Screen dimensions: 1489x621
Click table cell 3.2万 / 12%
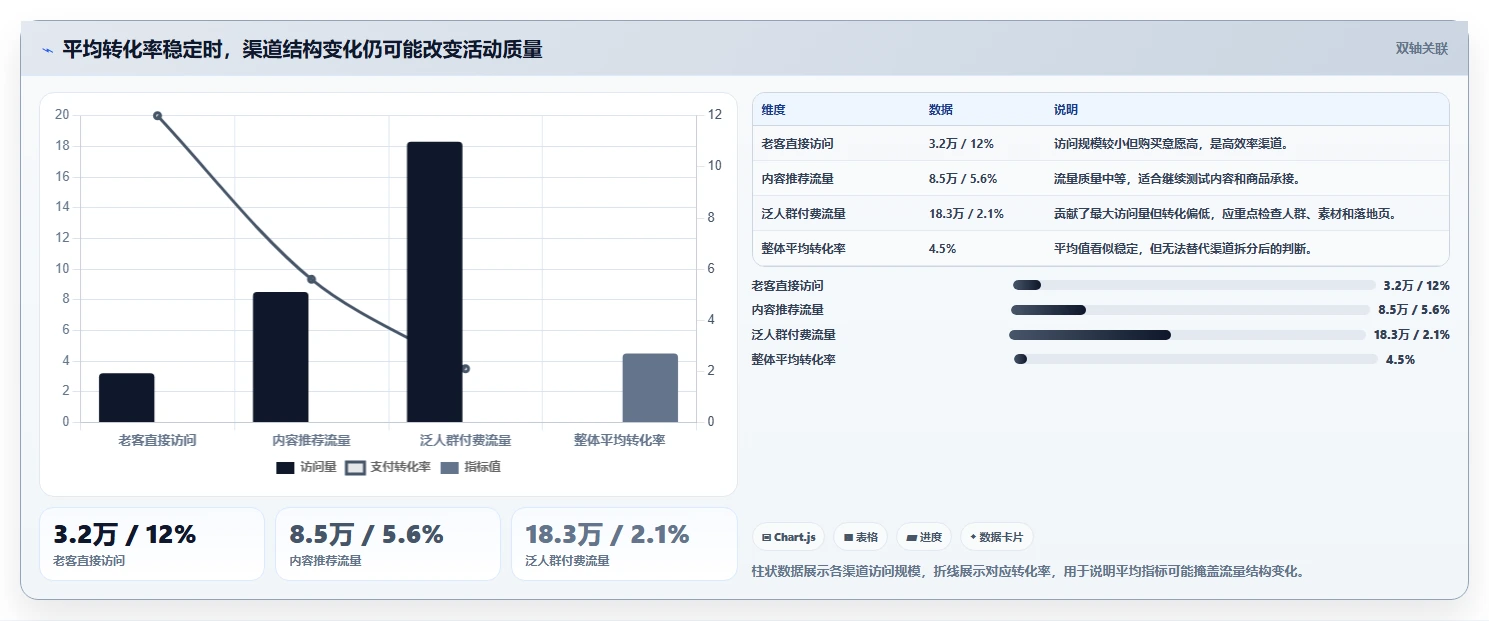pos(961,144)
